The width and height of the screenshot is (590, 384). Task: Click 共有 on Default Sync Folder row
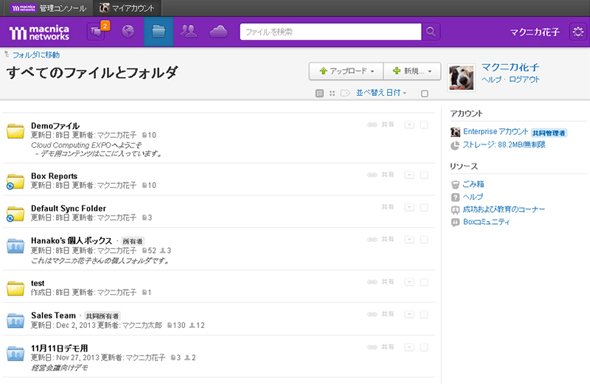388,207
